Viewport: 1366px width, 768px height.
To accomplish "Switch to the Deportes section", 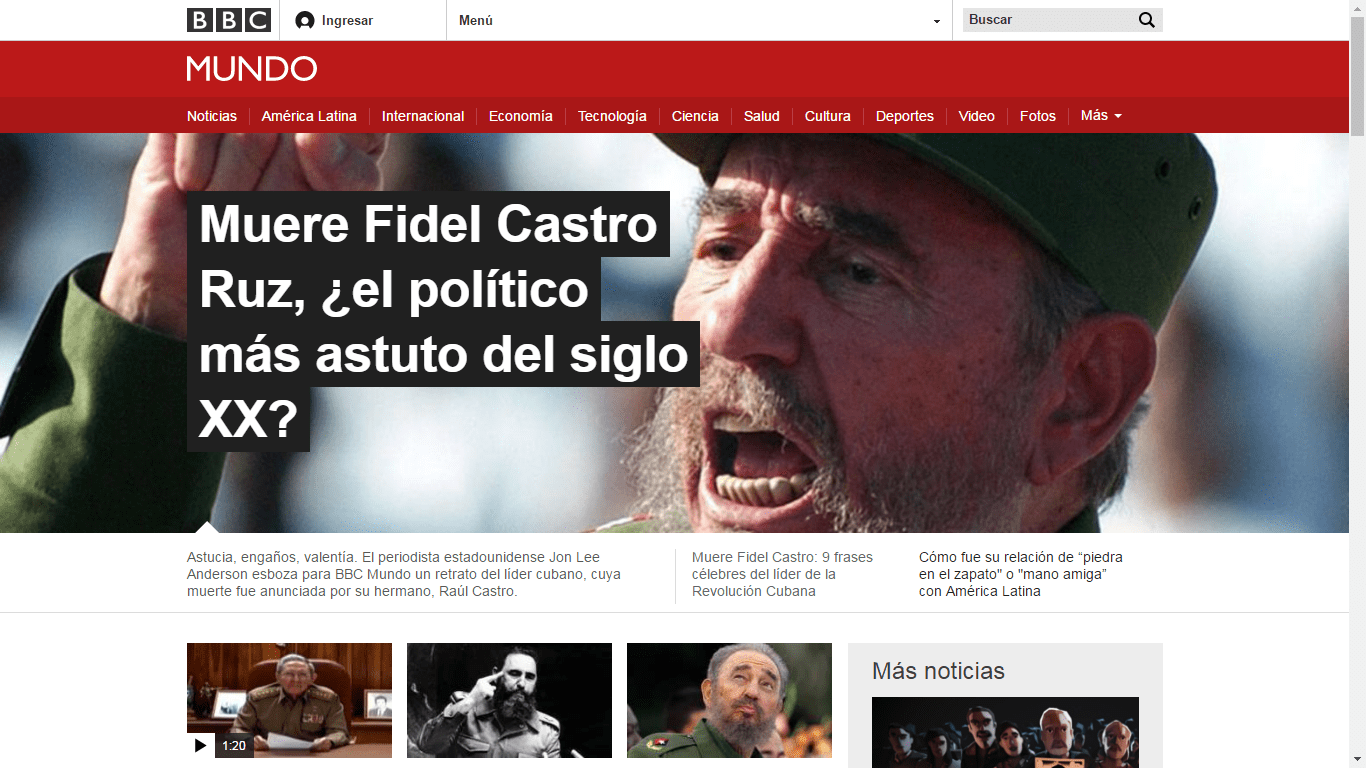I will tap(904, 115).
